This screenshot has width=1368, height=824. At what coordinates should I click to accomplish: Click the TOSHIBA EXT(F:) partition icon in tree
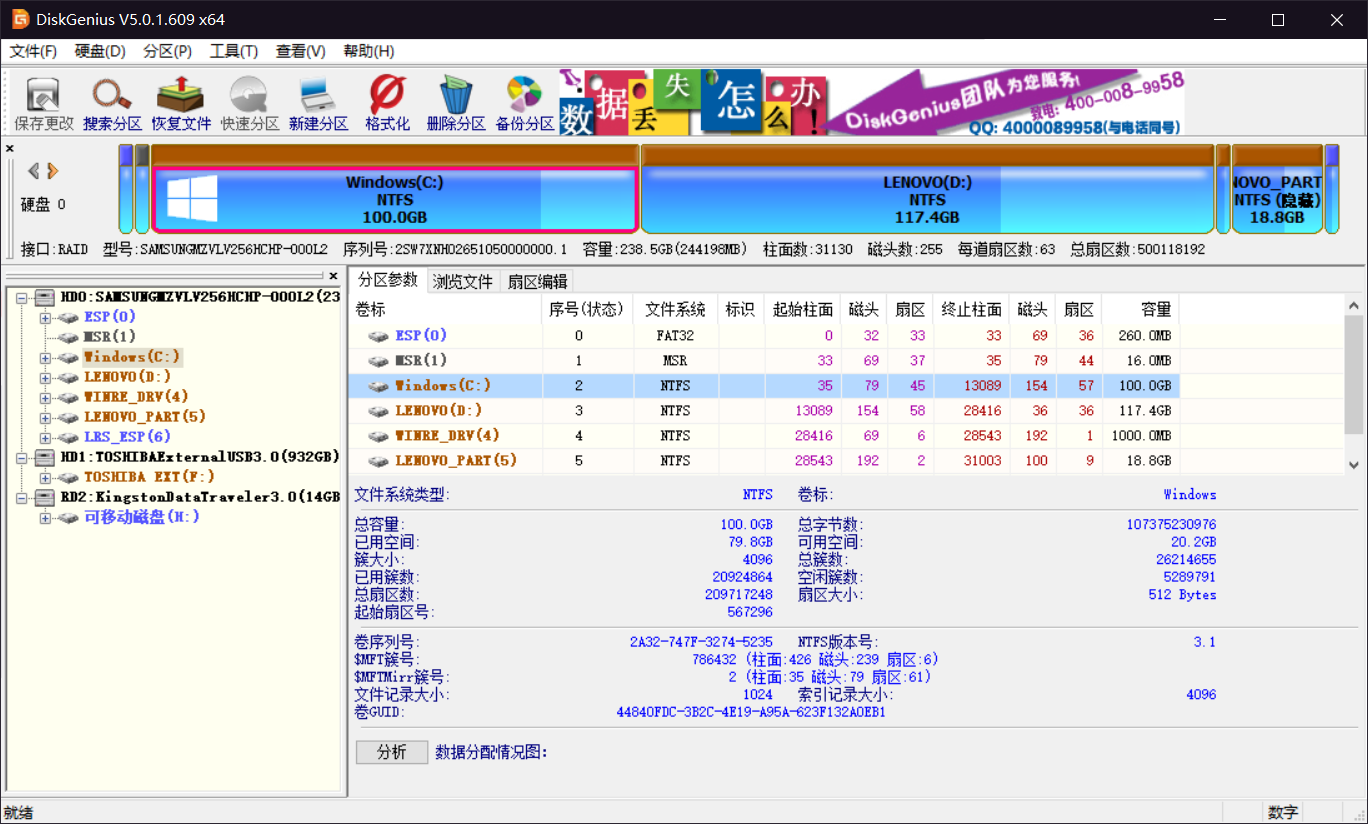tap(68, 477)
